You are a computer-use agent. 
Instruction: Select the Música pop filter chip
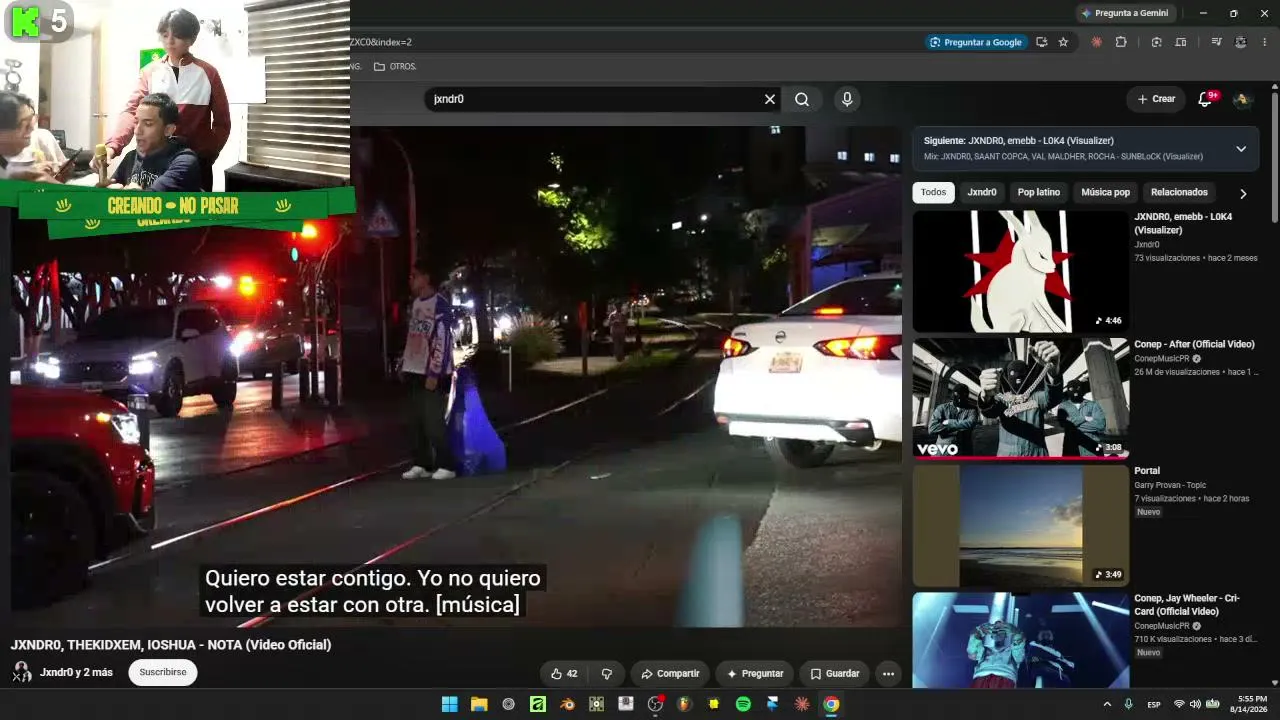coord(1105,192)
